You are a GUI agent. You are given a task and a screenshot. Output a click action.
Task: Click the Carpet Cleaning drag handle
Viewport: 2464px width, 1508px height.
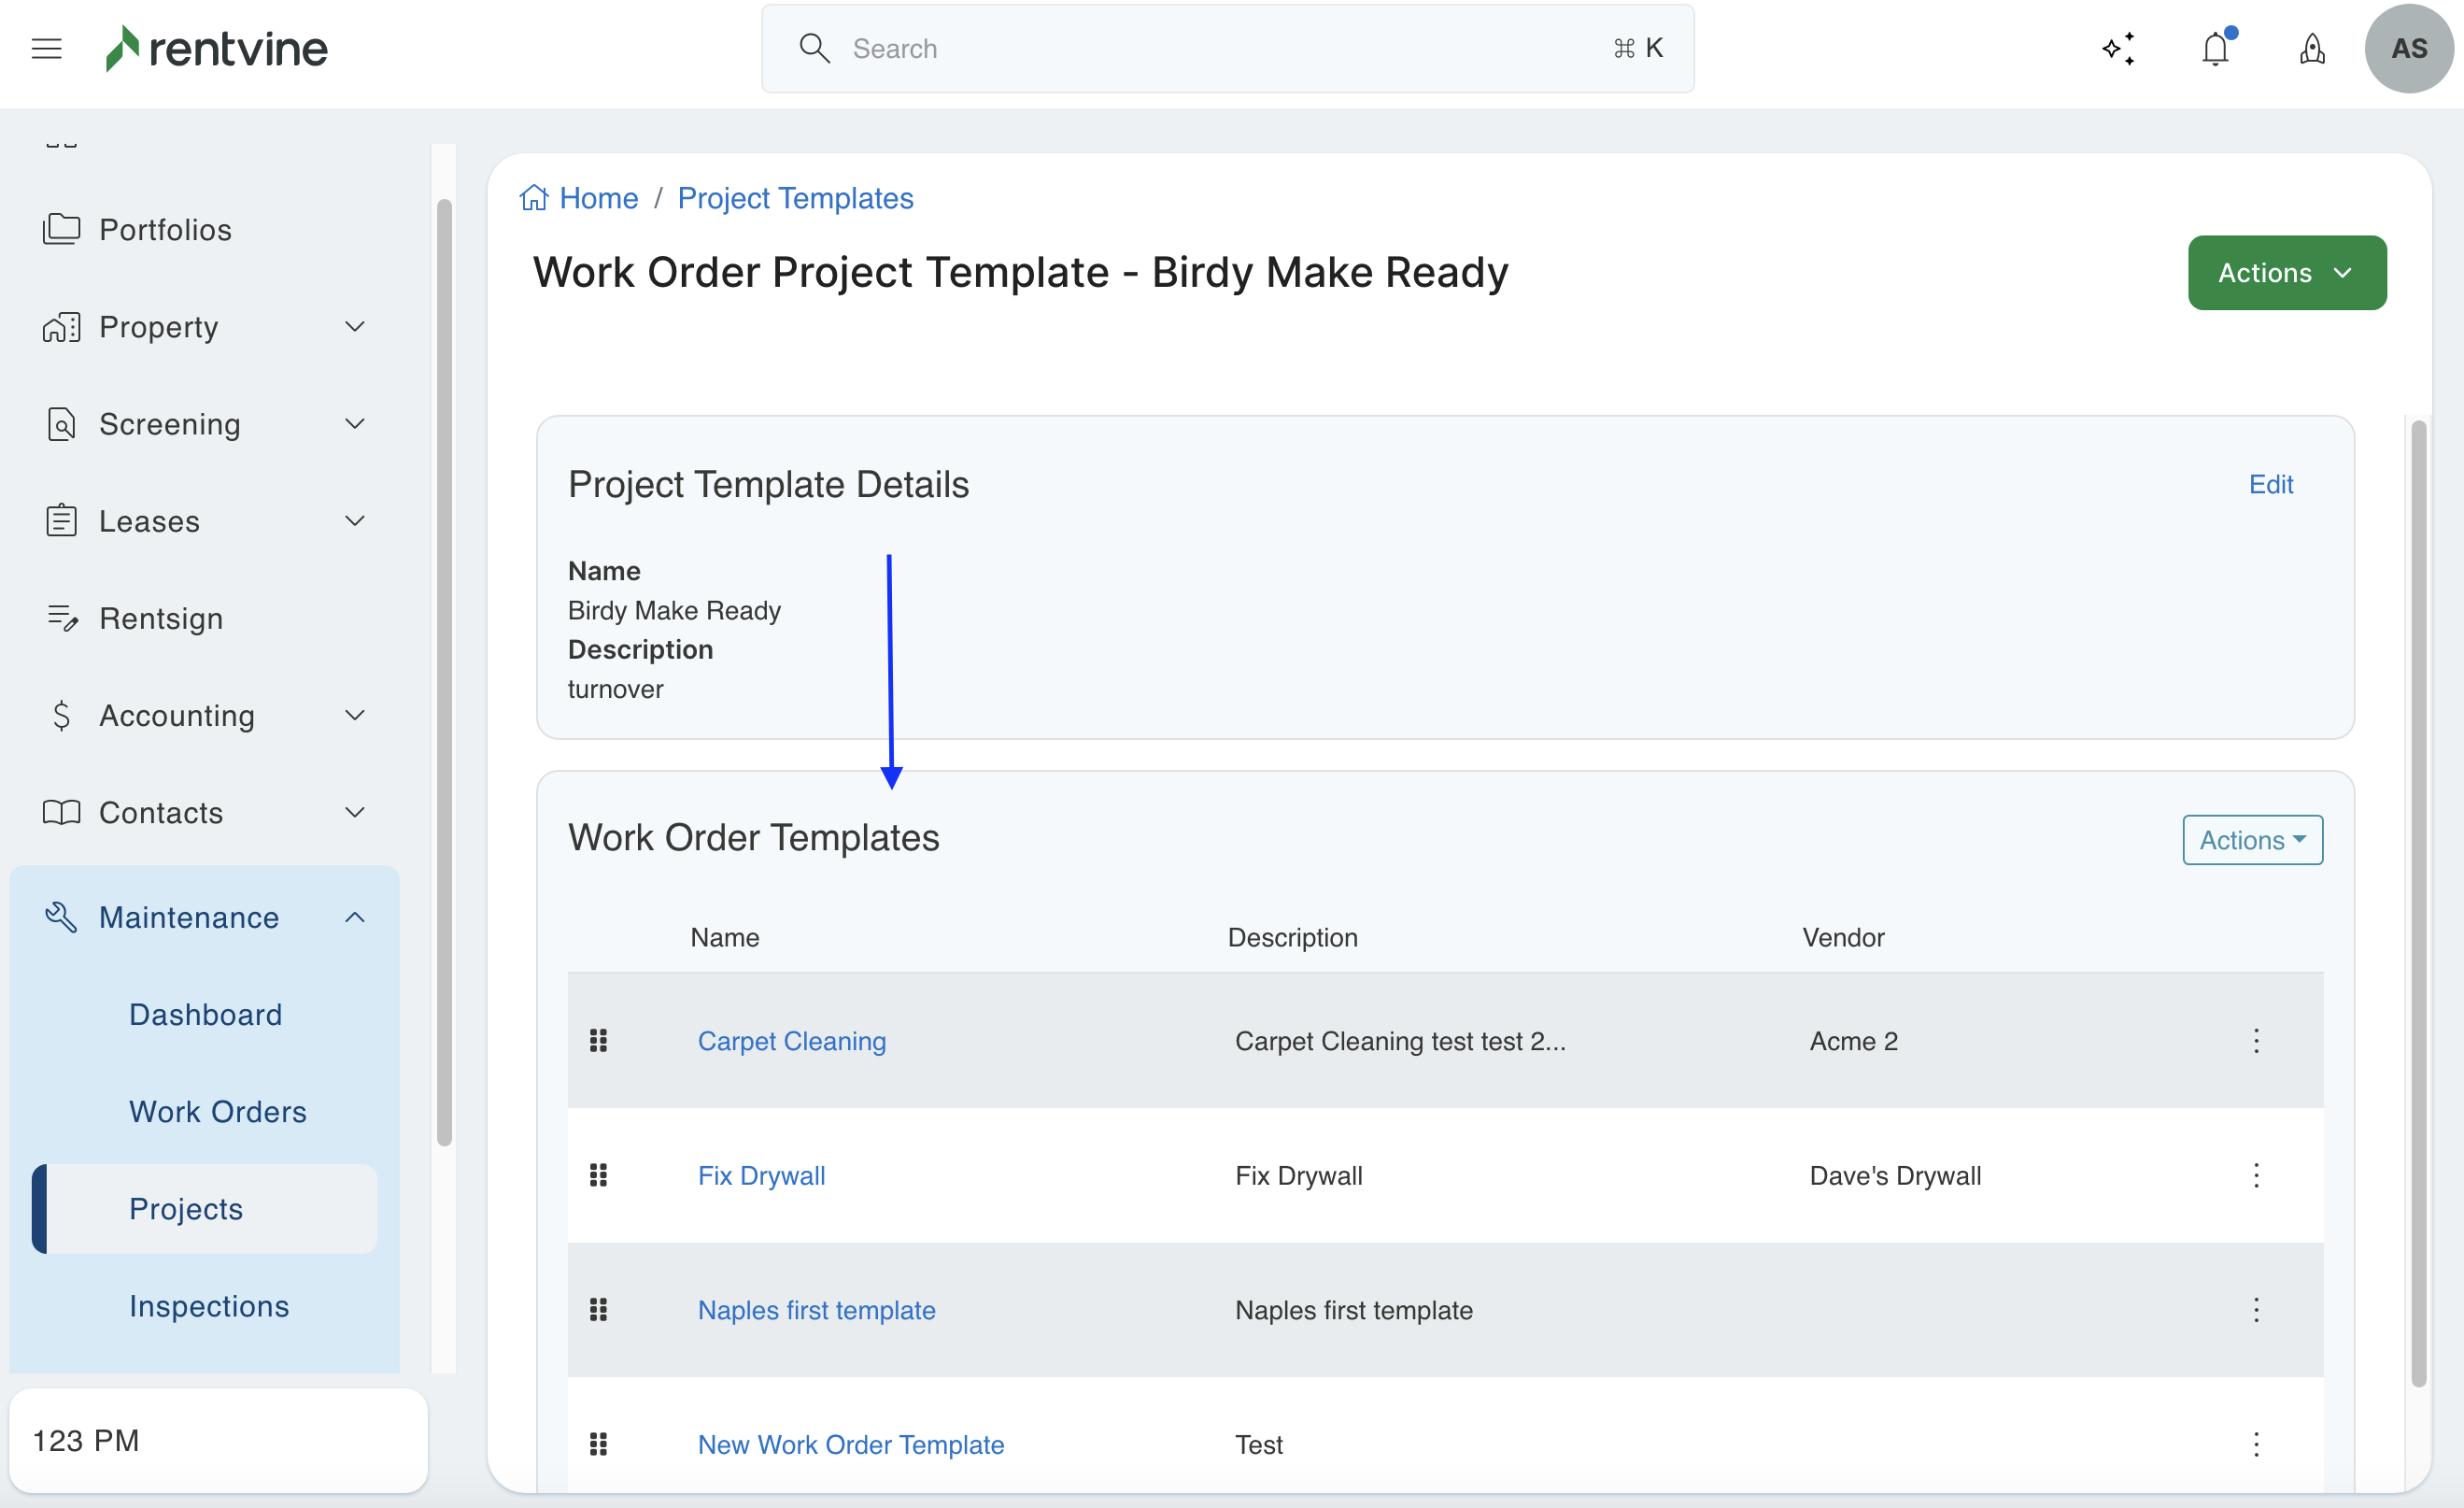pos(598,1041)
